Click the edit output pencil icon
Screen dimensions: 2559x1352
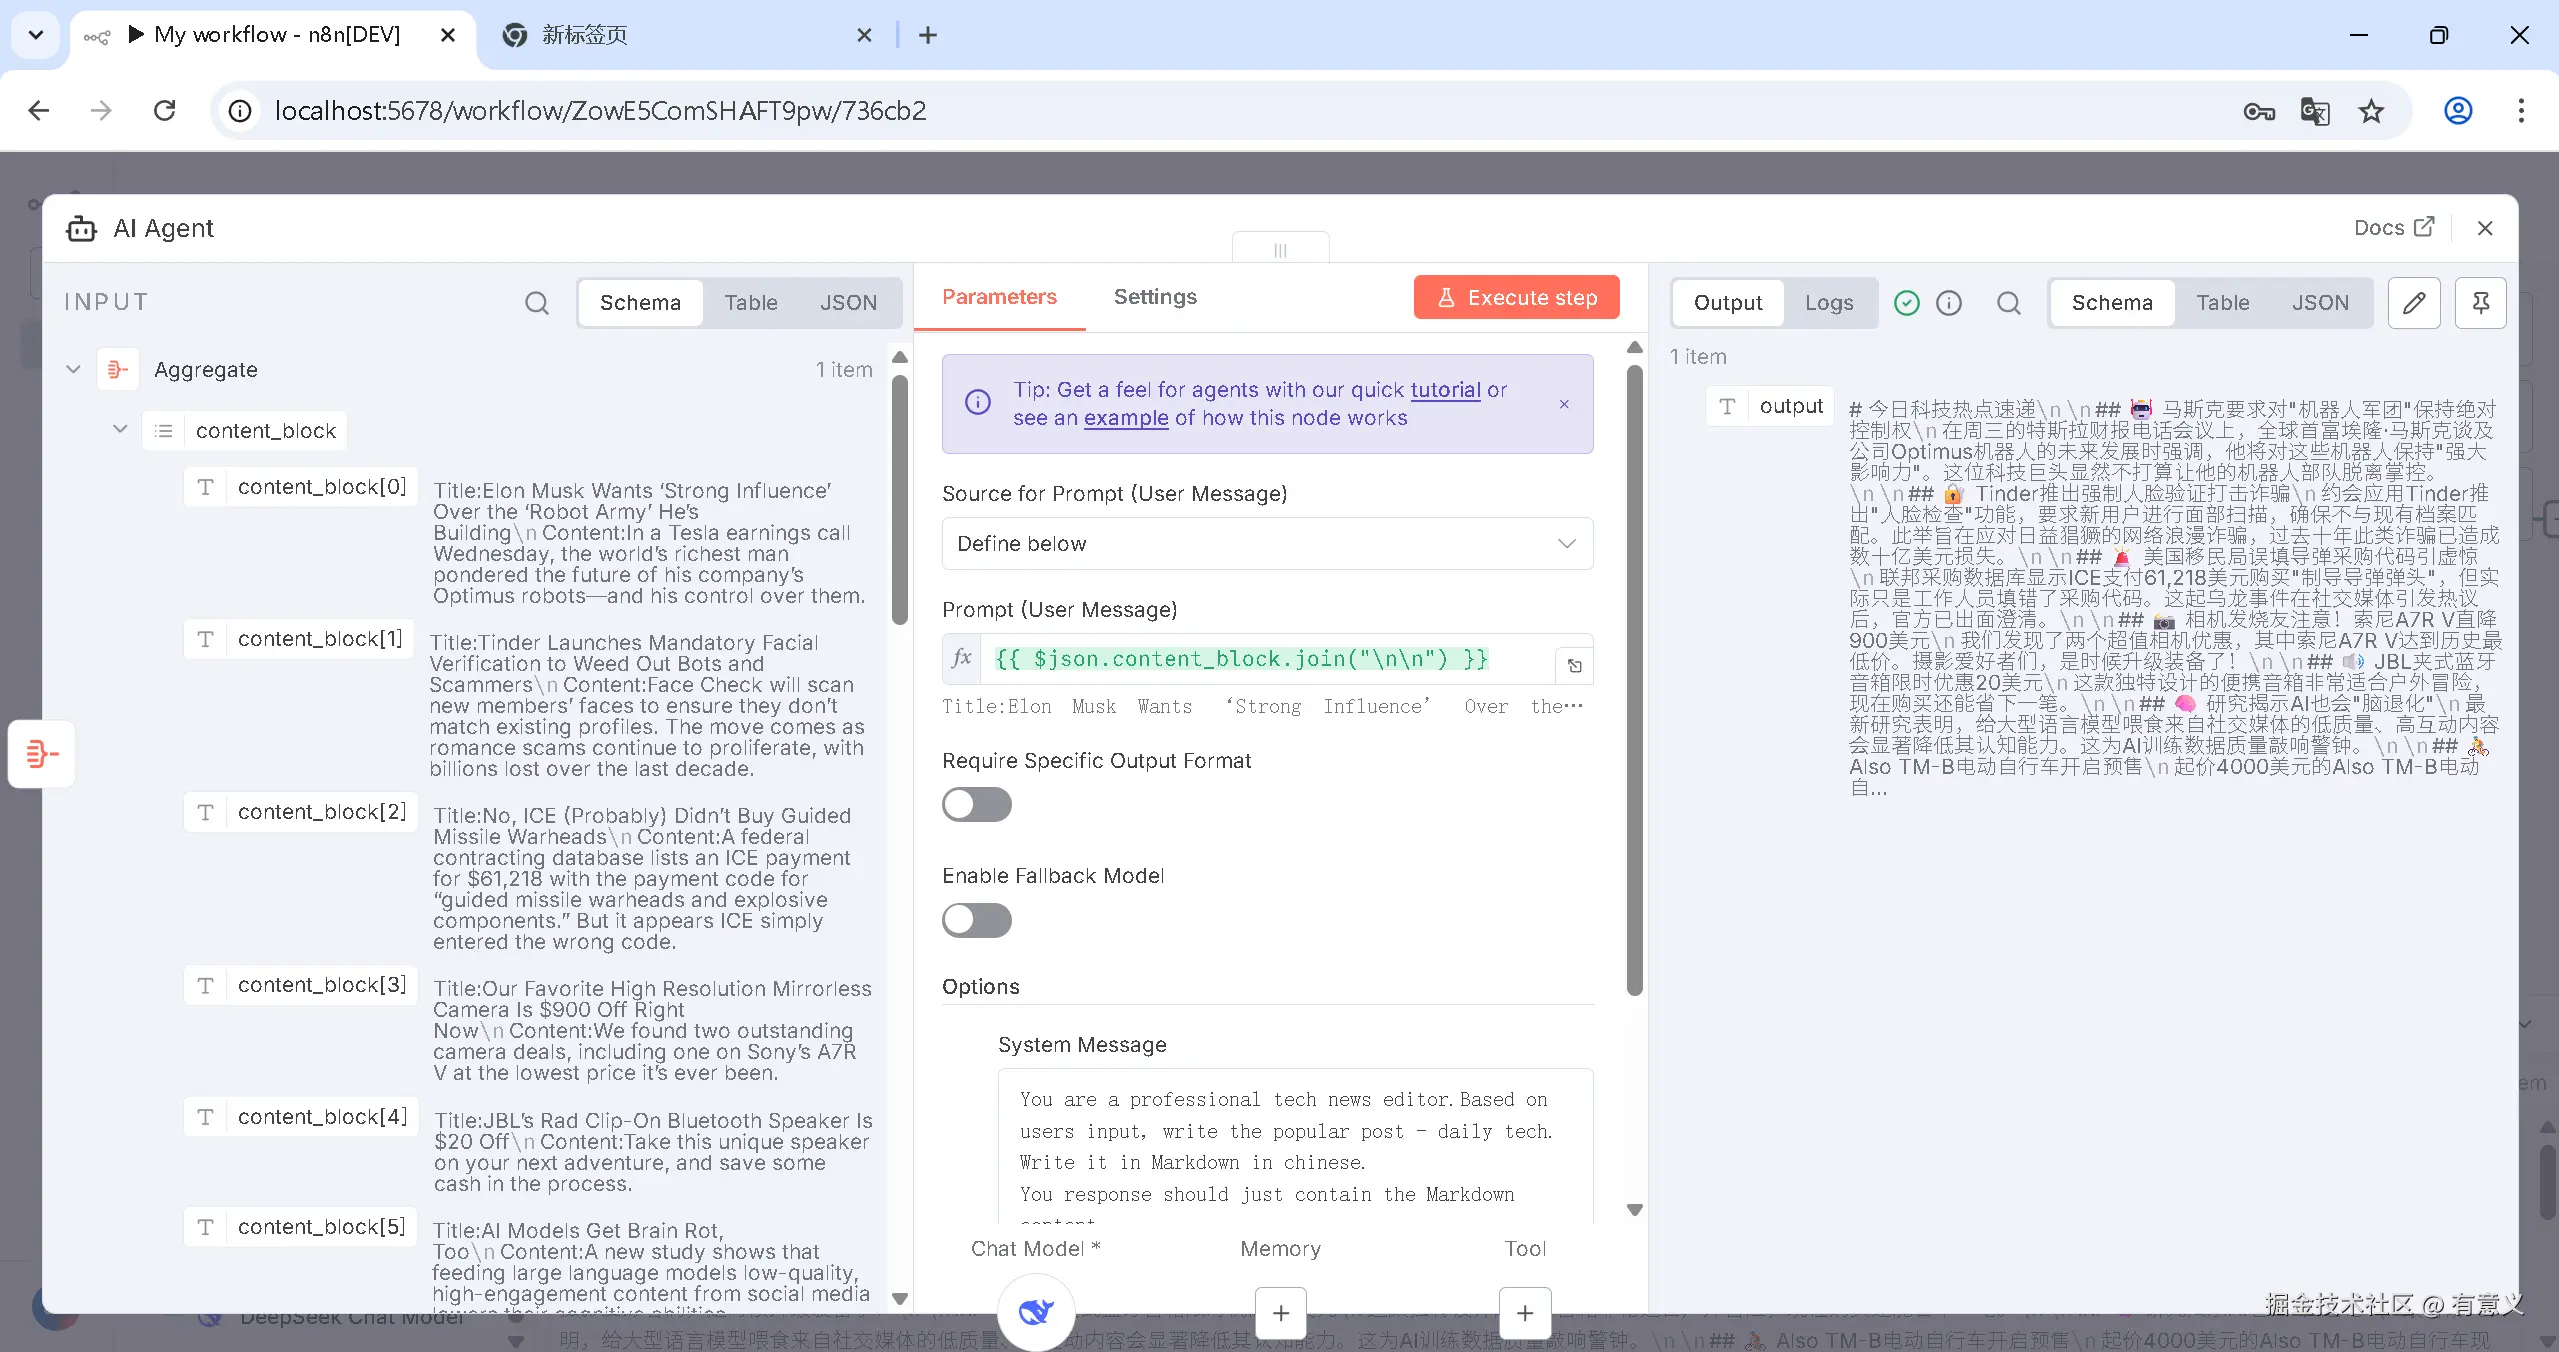pyautogui.click(x=2413, y=303)
